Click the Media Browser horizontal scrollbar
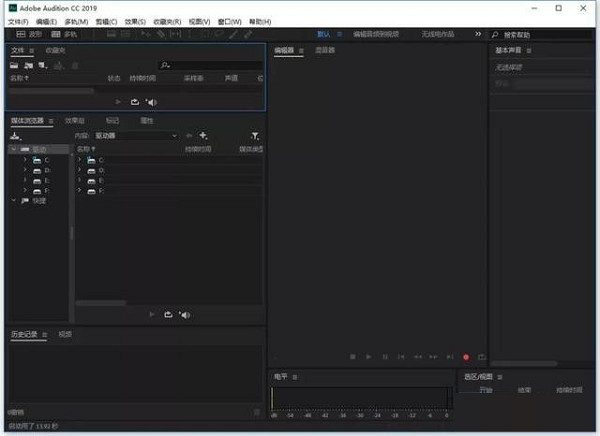The width and height of the screenshot is (600, 436). [x=101, y=303]
